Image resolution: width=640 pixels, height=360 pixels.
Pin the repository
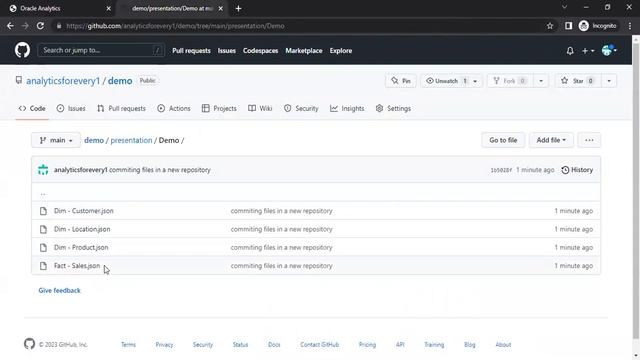pyautogui.click(x=401, y=81)
